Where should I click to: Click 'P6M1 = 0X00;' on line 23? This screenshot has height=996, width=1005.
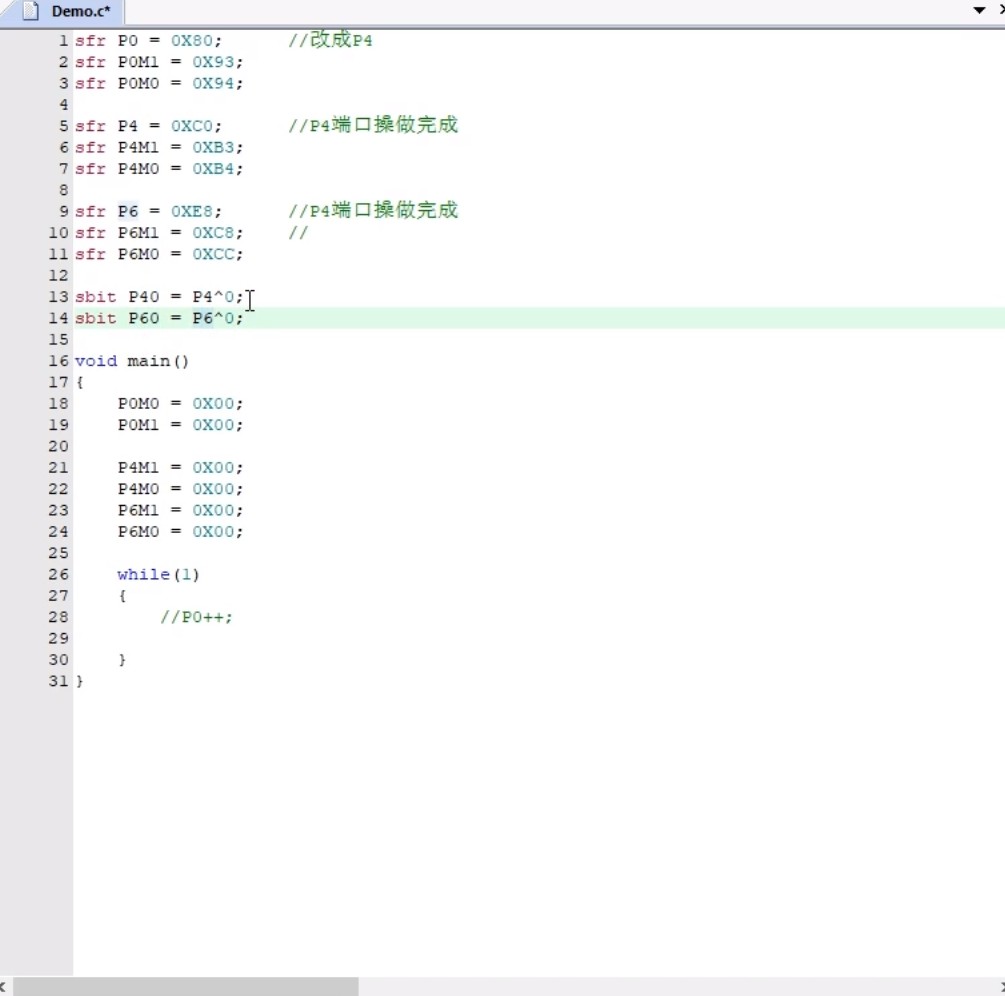coord(180,510)
